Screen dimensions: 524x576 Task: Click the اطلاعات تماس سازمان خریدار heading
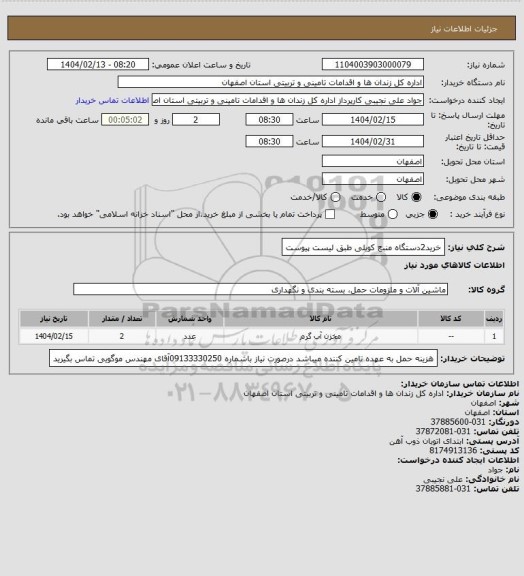coord(459,384)
